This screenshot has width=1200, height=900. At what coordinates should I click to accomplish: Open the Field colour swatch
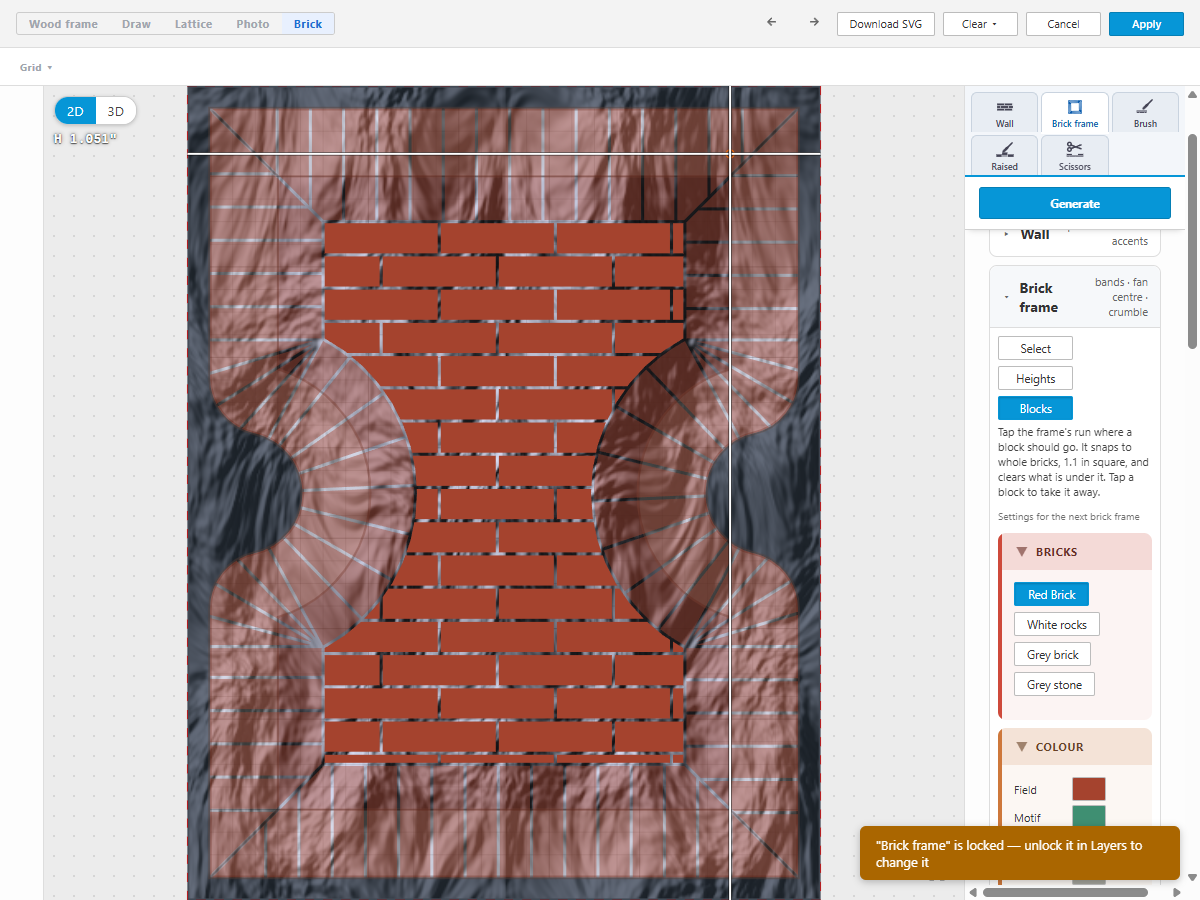[1089, 790]
